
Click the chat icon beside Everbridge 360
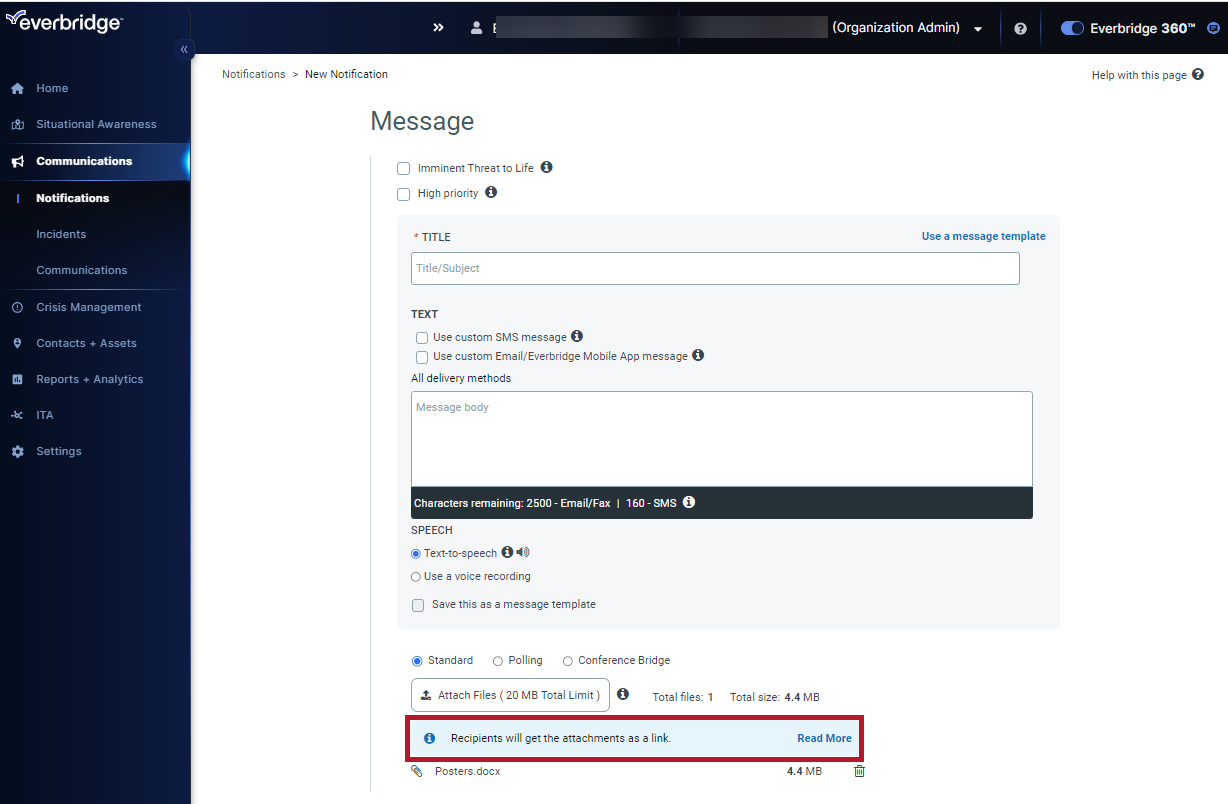(1213, 29)
